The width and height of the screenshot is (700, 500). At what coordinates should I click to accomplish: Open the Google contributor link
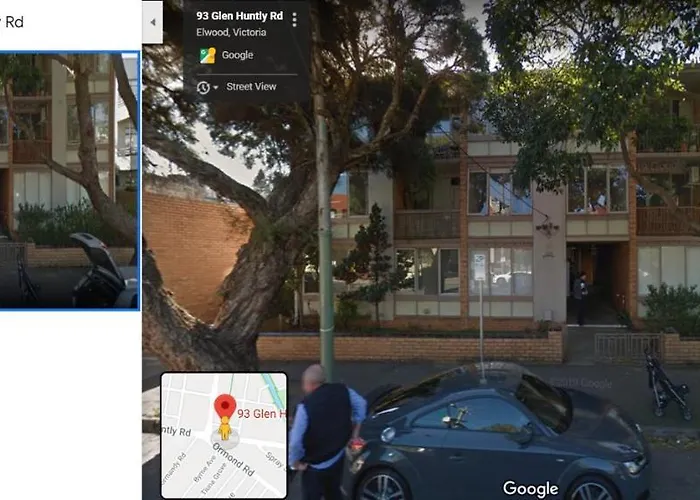point(238,55)
